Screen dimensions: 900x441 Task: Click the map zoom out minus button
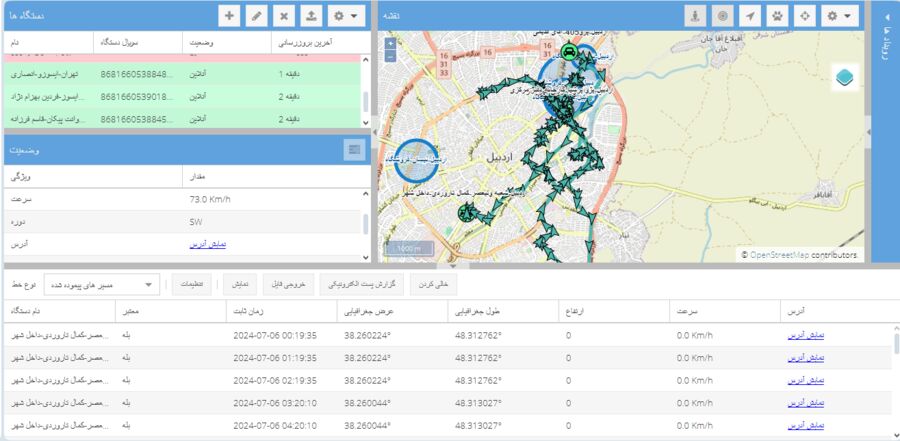(389, 58)
